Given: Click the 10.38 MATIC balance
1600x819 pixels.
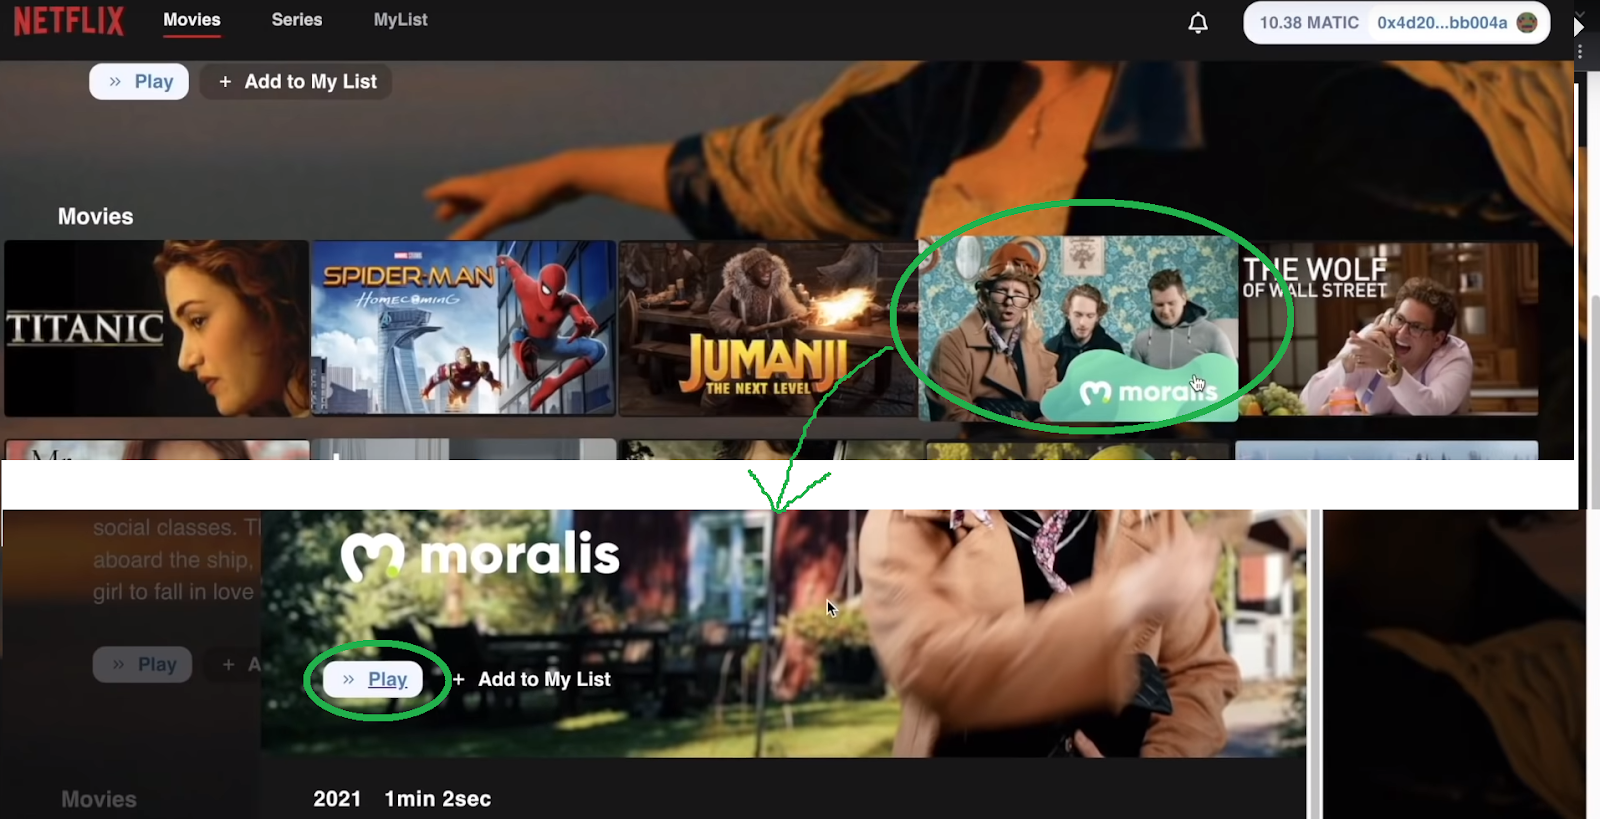Looking at the screenshot, I should click(x=1309, y=22).
